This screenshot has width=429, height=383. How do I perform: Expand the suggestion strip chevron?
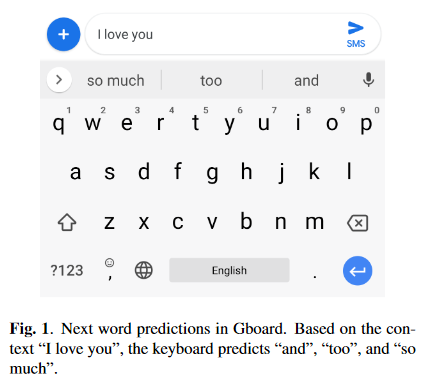pos(59,80)
